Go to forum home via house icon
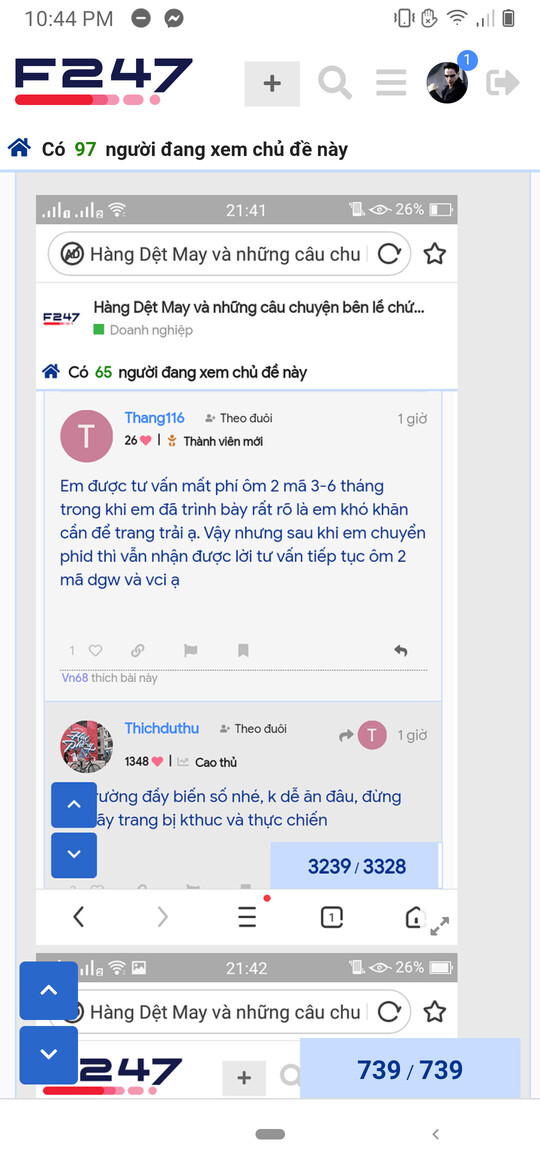Screen dimensions: 540x1170 click(x=19, y=148)
